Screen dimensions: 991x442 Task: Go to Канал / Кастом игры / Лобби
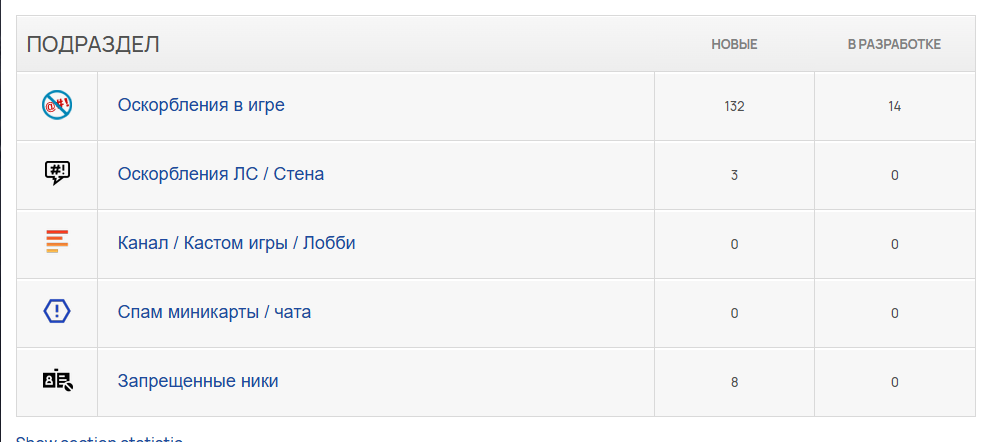coord(236,243)
